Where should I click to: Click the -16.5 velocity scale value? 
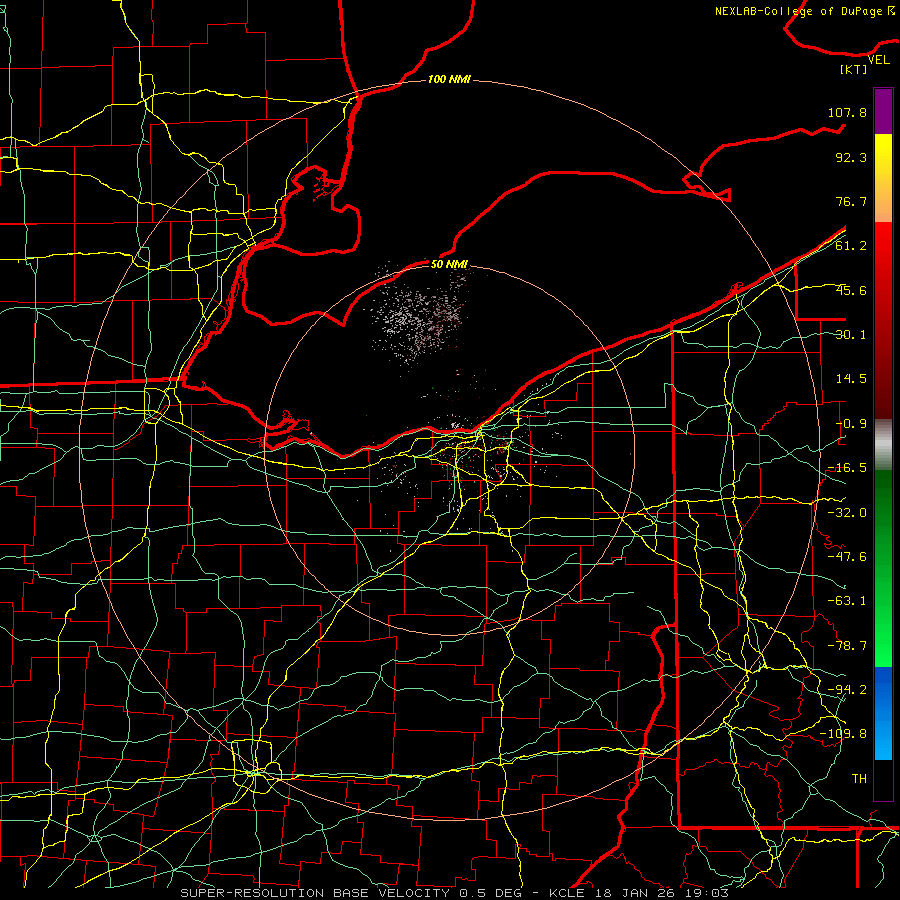point(847,468)
